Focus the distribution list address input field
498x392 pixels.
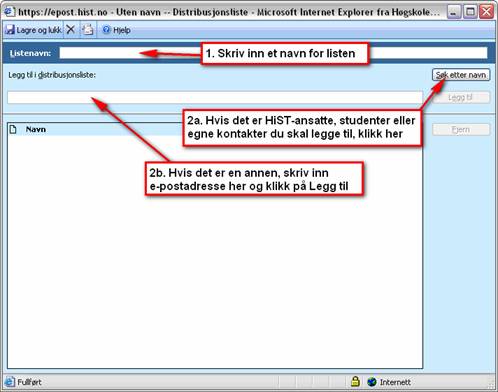point(215,97)
